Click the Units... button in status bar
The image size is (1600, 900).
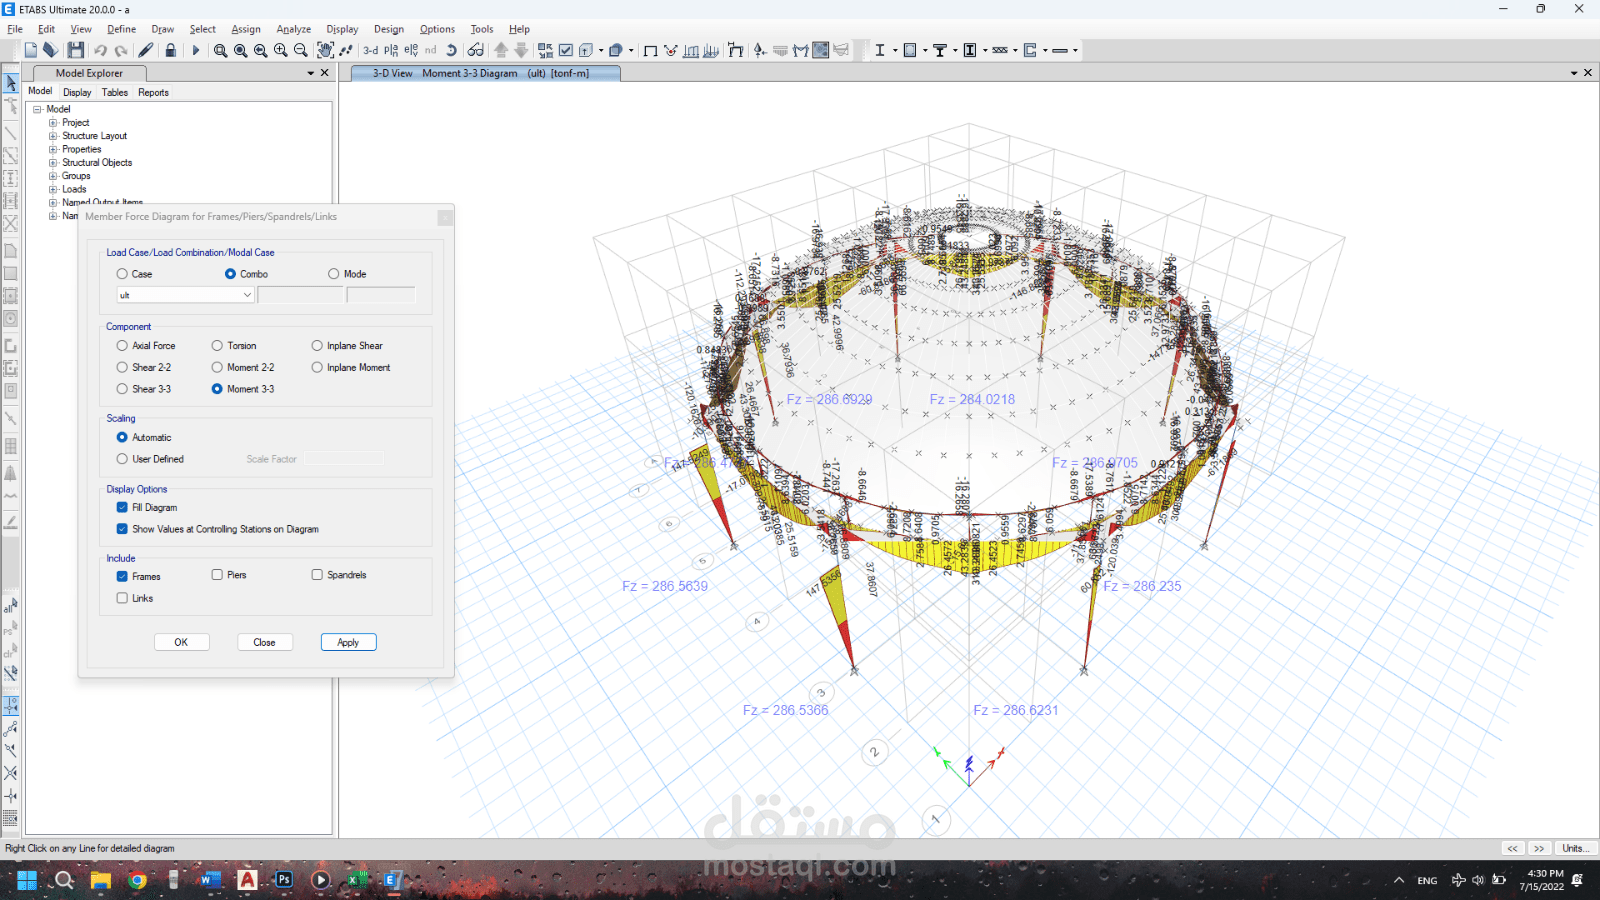click(1574, 848)
